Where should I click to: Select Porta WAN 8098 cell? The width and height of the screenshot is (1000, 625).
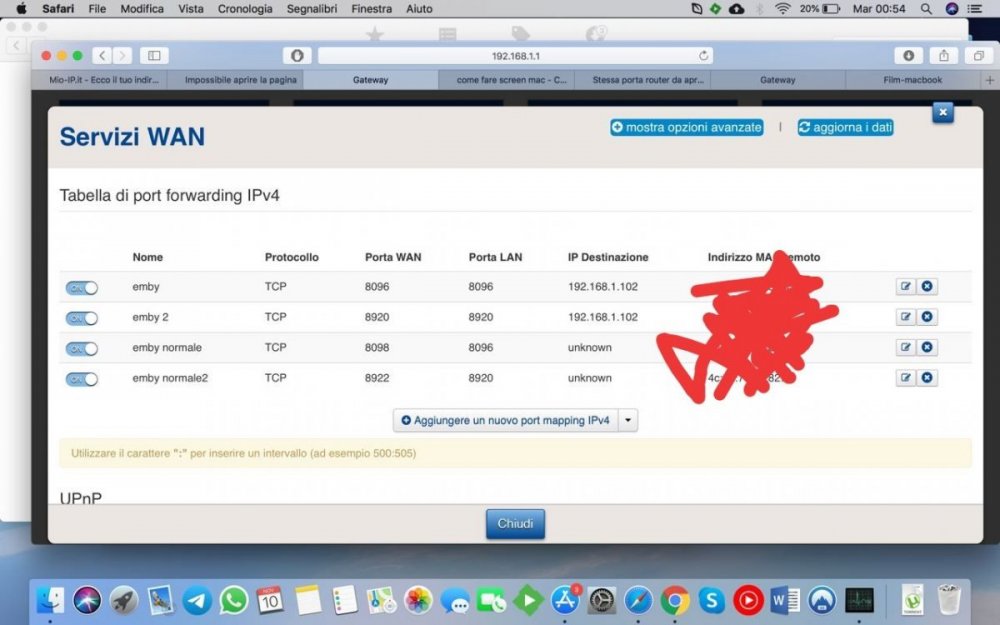(x=377, y=347)
